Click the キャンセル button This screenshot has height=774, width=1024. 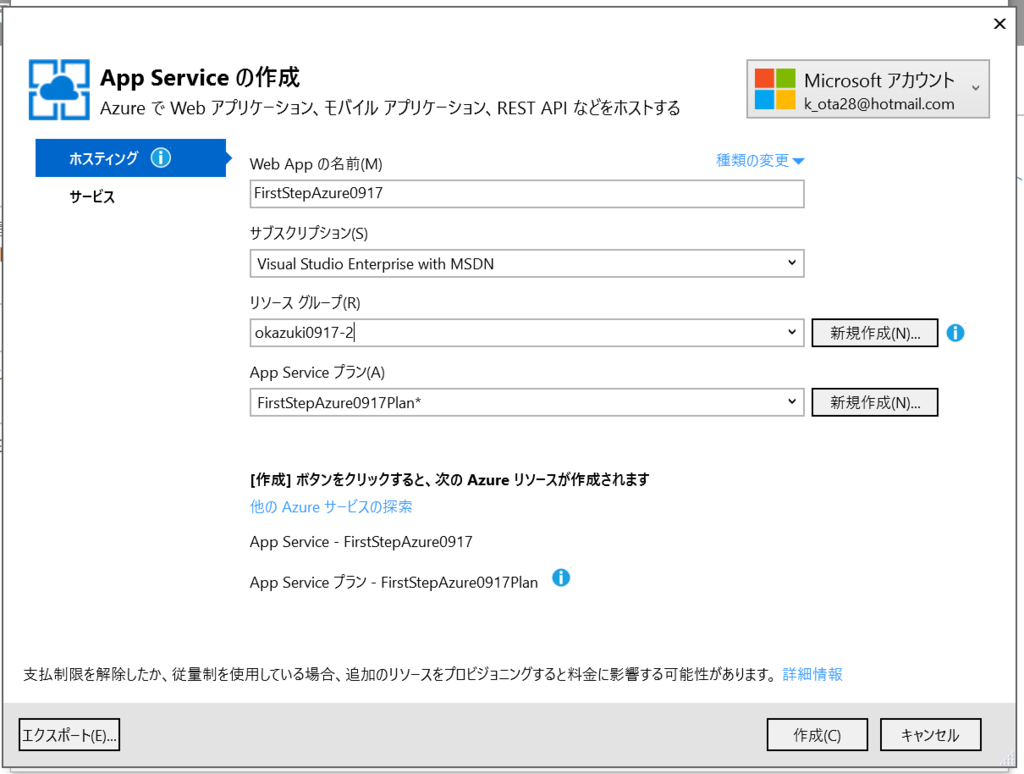pos(930,735)
